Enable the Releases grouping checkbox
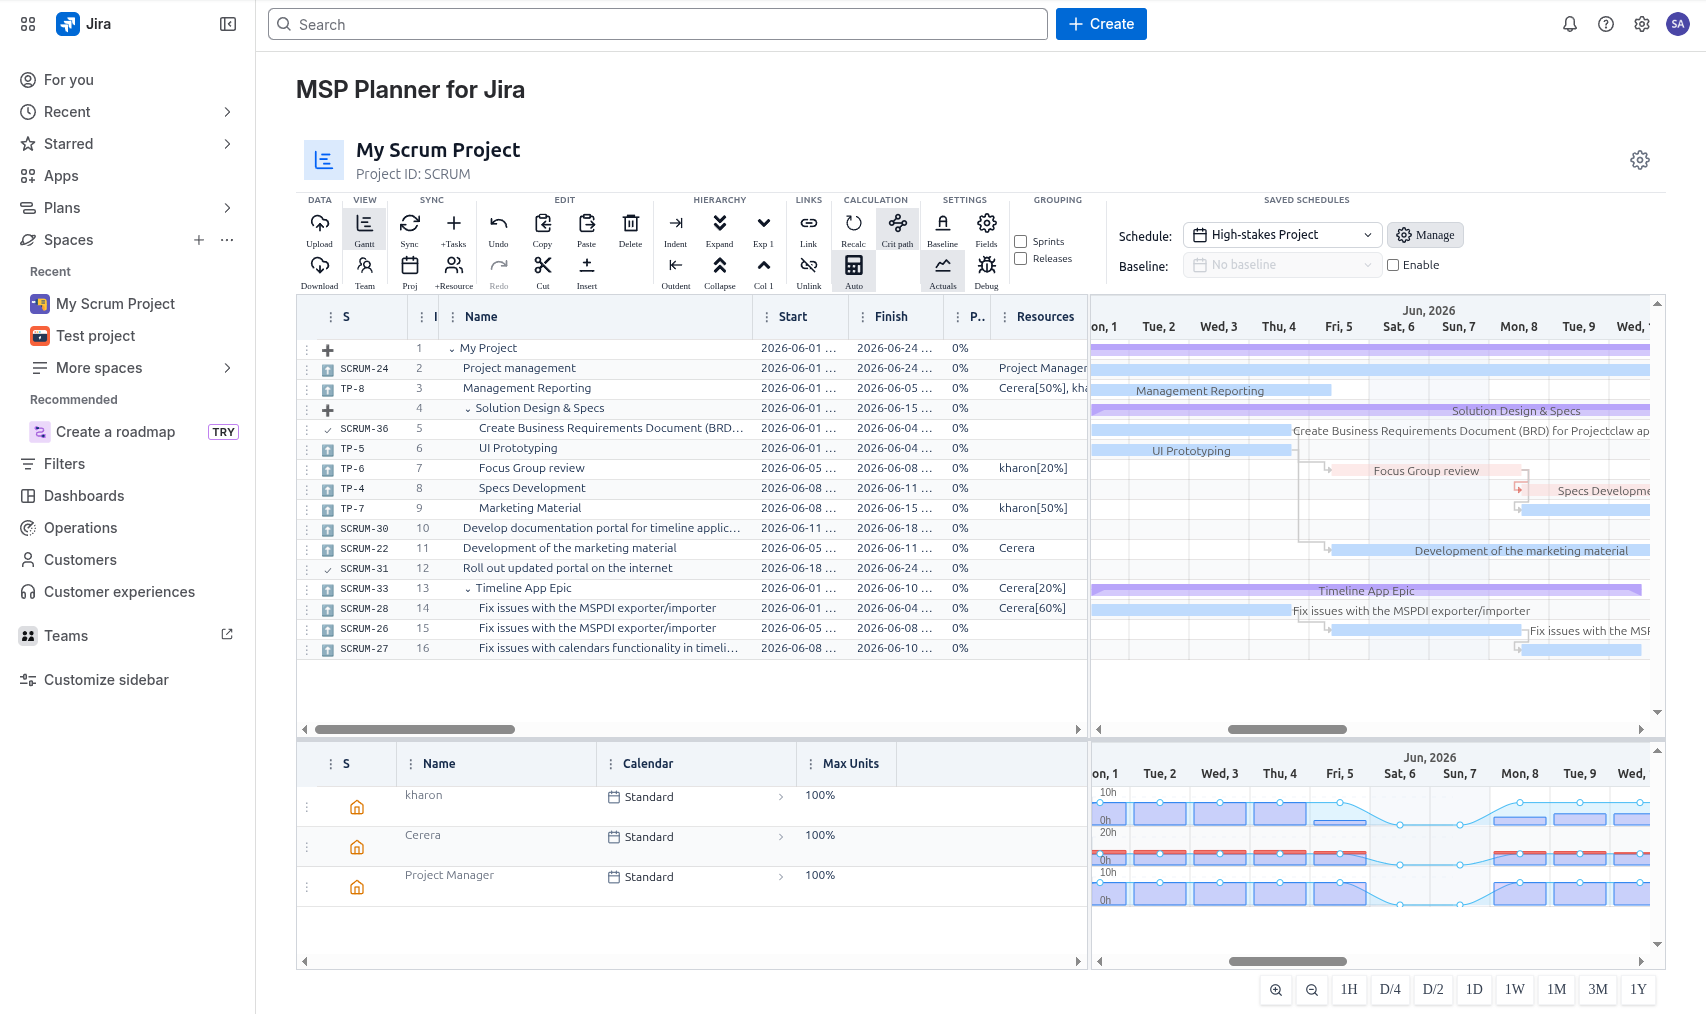 click(x=1021, y=259)
